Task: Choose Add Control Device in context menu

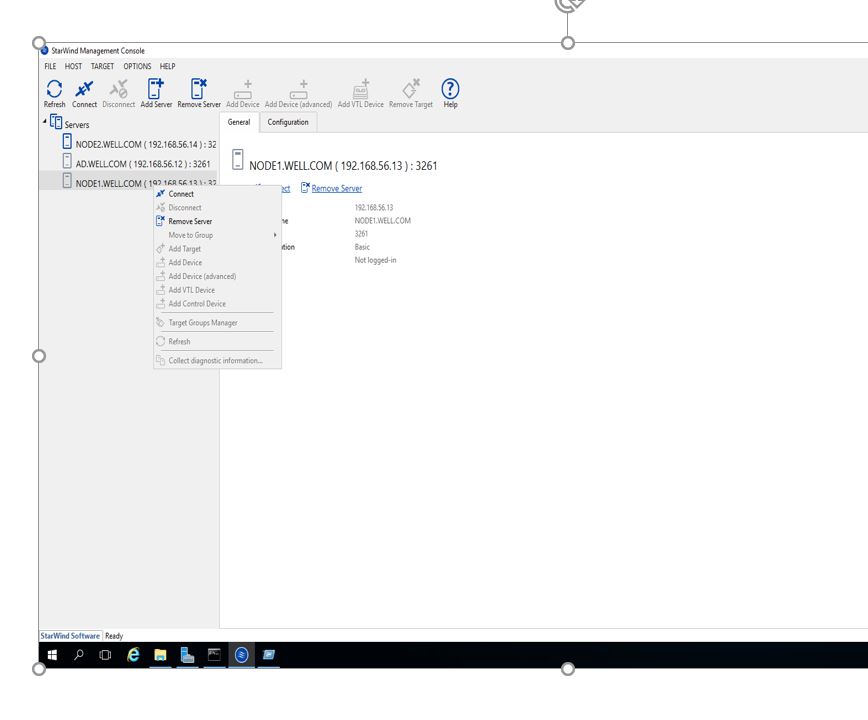Action: 217,304
